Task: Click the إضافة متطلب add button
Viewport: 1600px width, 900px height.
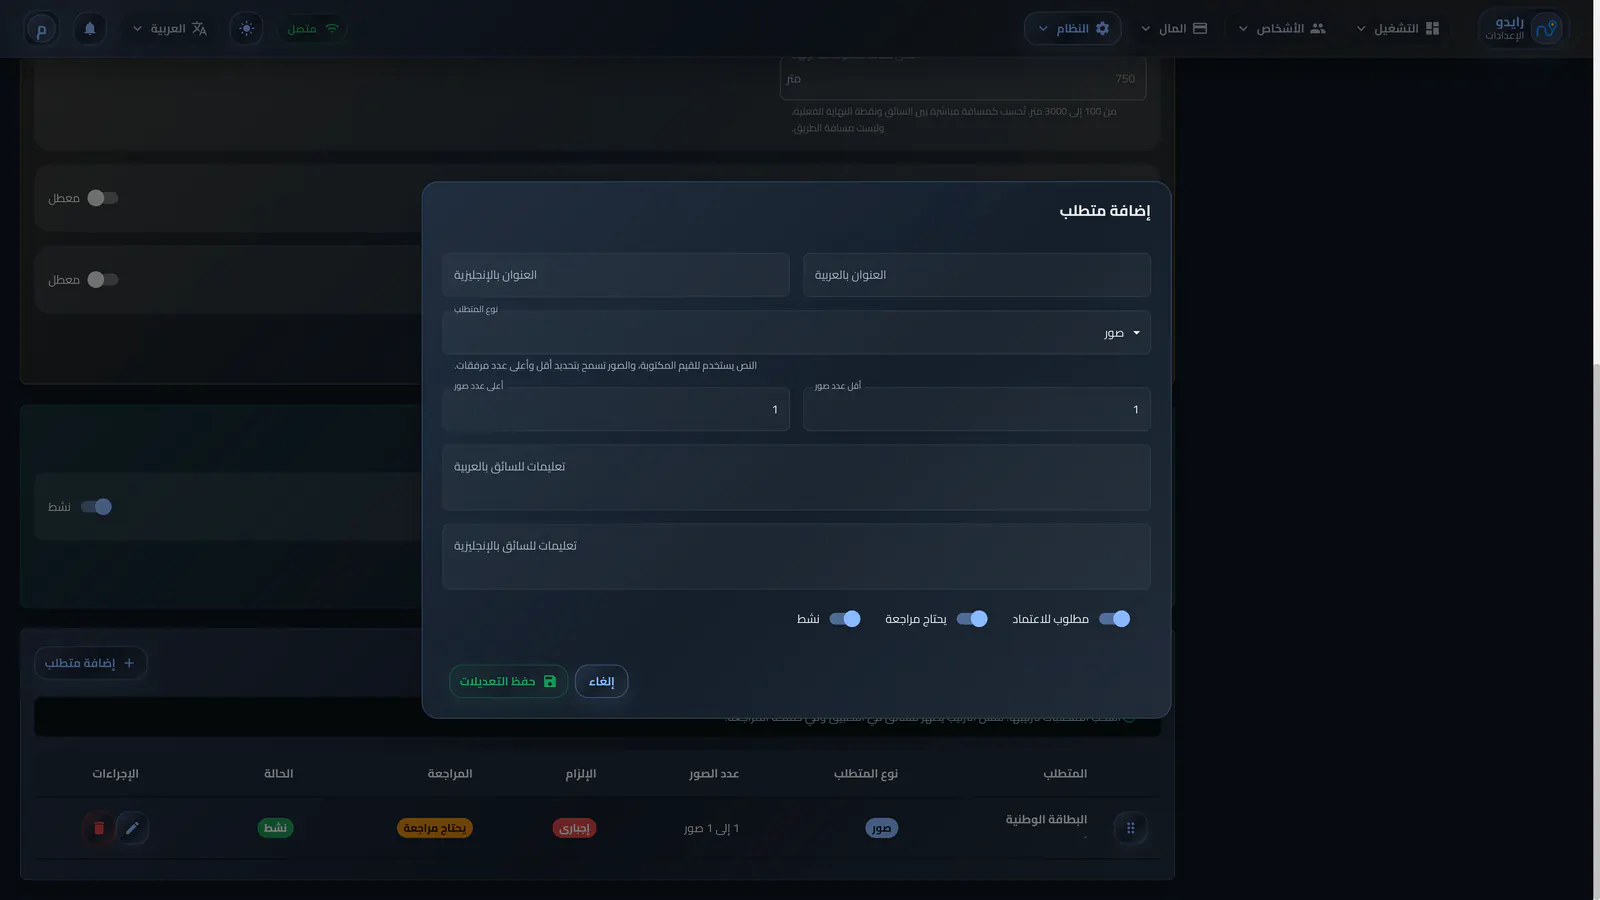Action: [x=90, y=663]
